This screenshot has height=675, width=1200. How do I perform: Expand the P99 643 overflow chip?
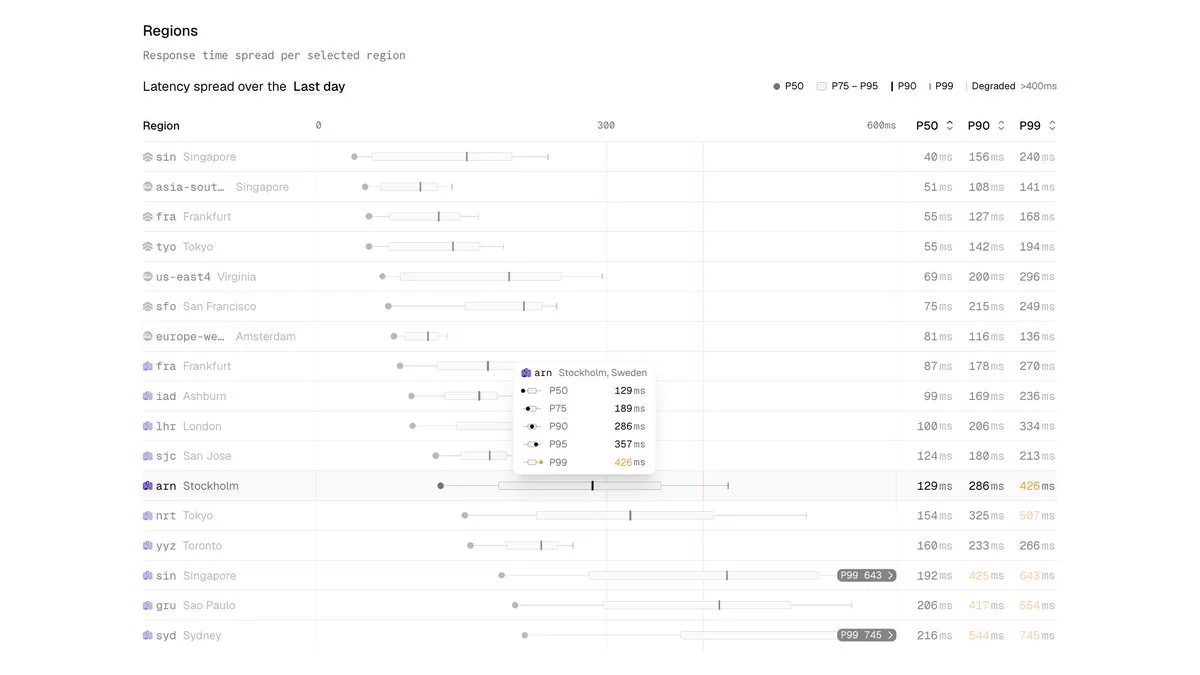pyautogui.click(x=866, y=576)
